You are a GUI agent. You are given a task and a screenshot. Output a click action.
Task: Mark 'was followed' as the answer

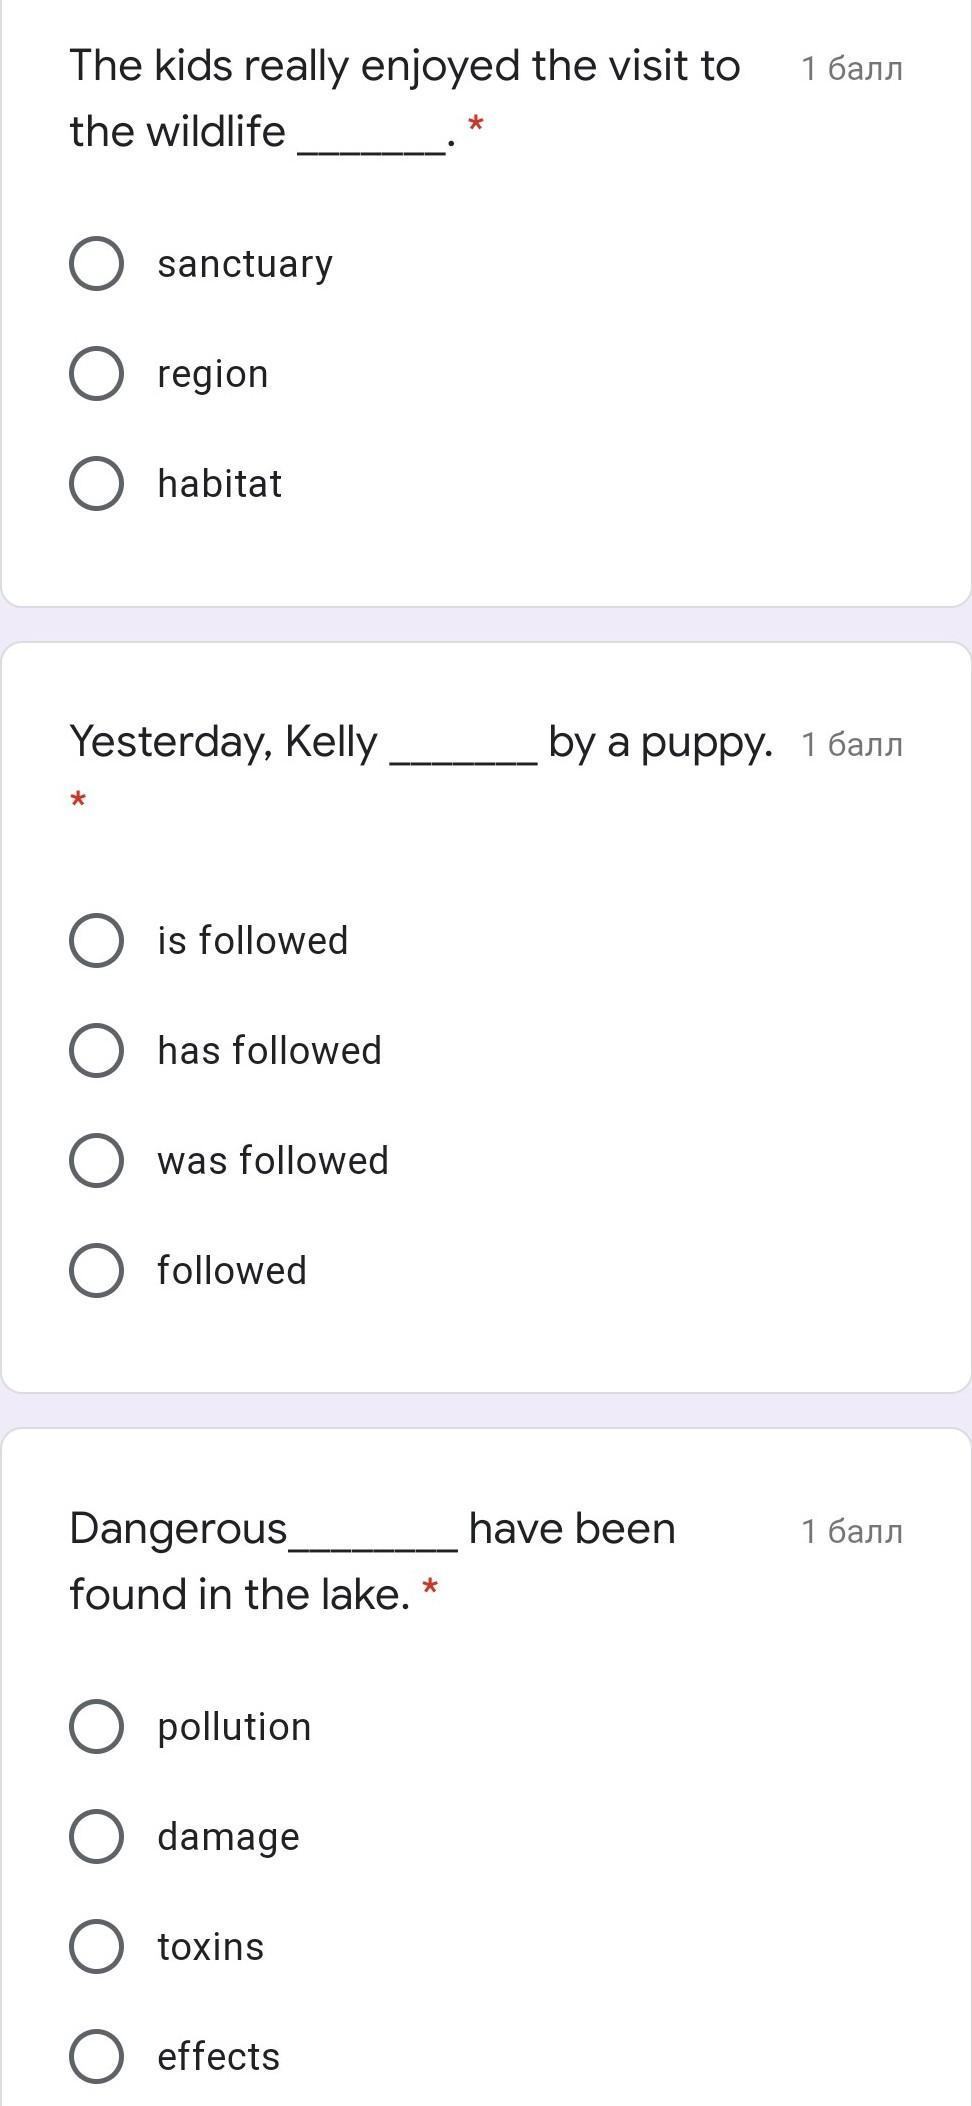coord(97,1161)
